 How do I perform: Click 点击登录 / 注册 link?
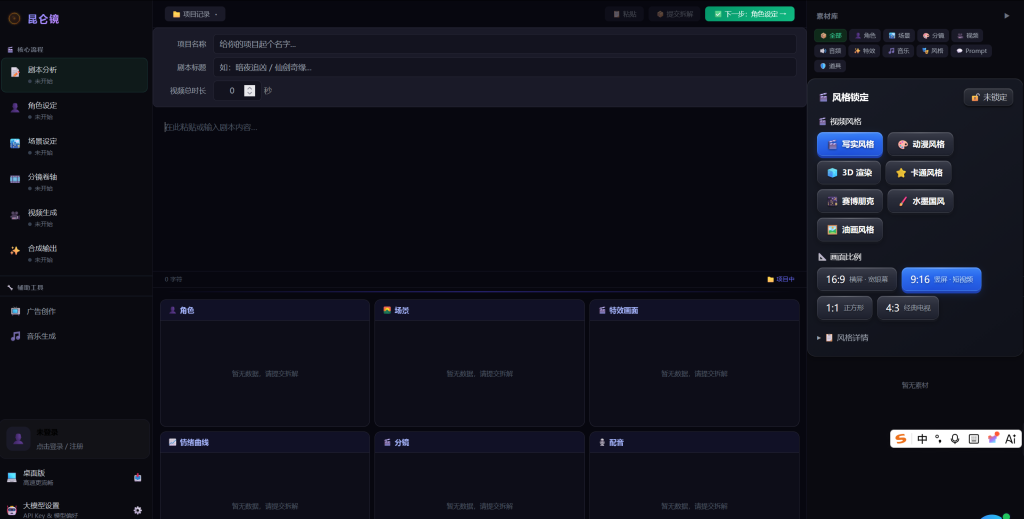coord(59,447)
